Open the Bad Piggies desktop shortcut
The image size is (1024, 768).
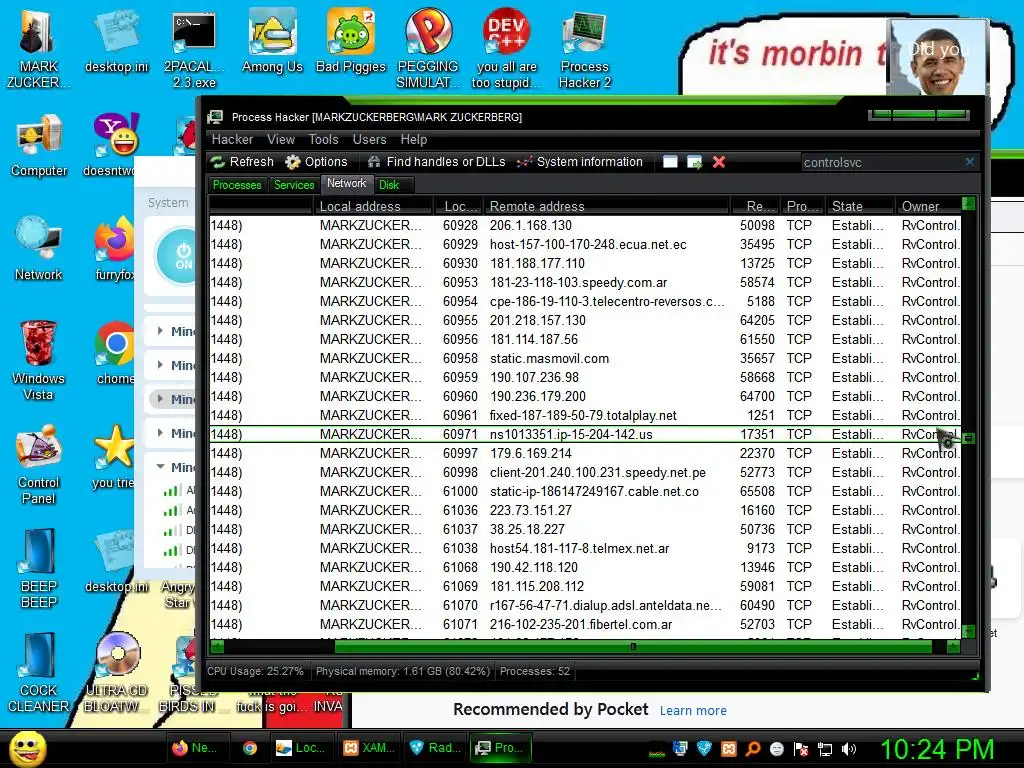pos(351,40)
